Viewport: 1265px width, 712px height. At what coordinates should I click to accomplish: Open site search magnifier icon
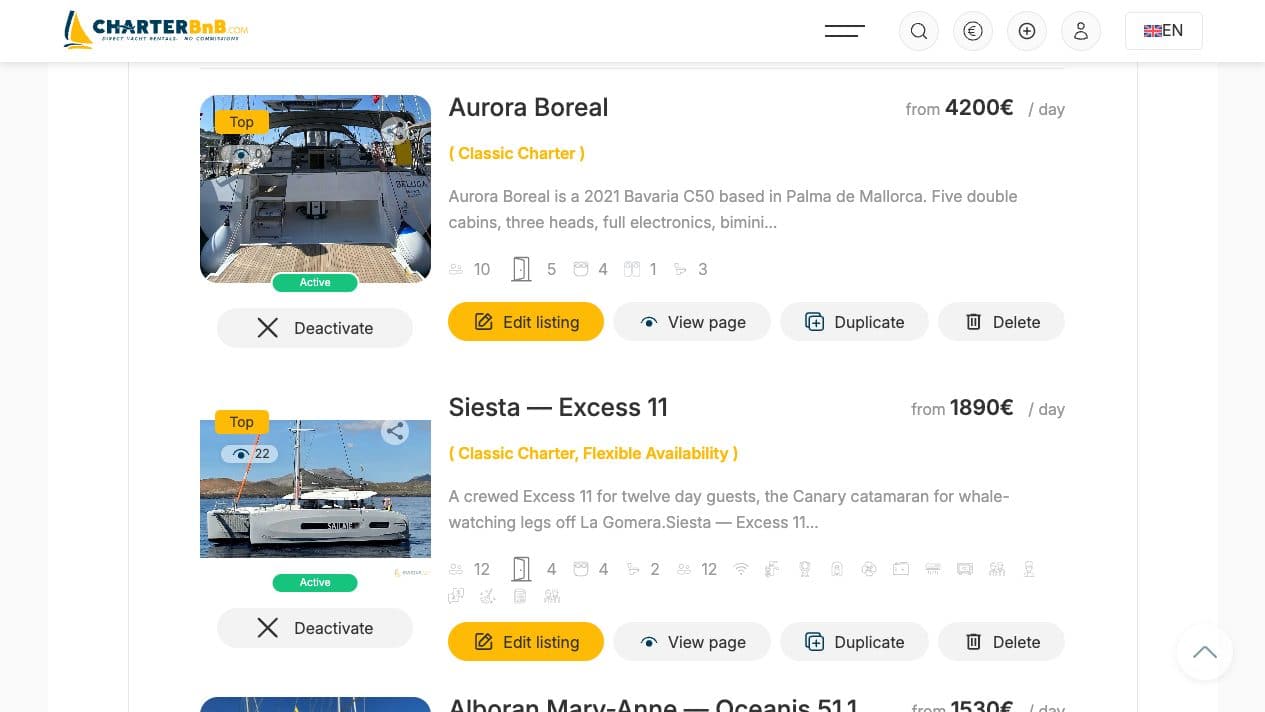pos(919,31)
